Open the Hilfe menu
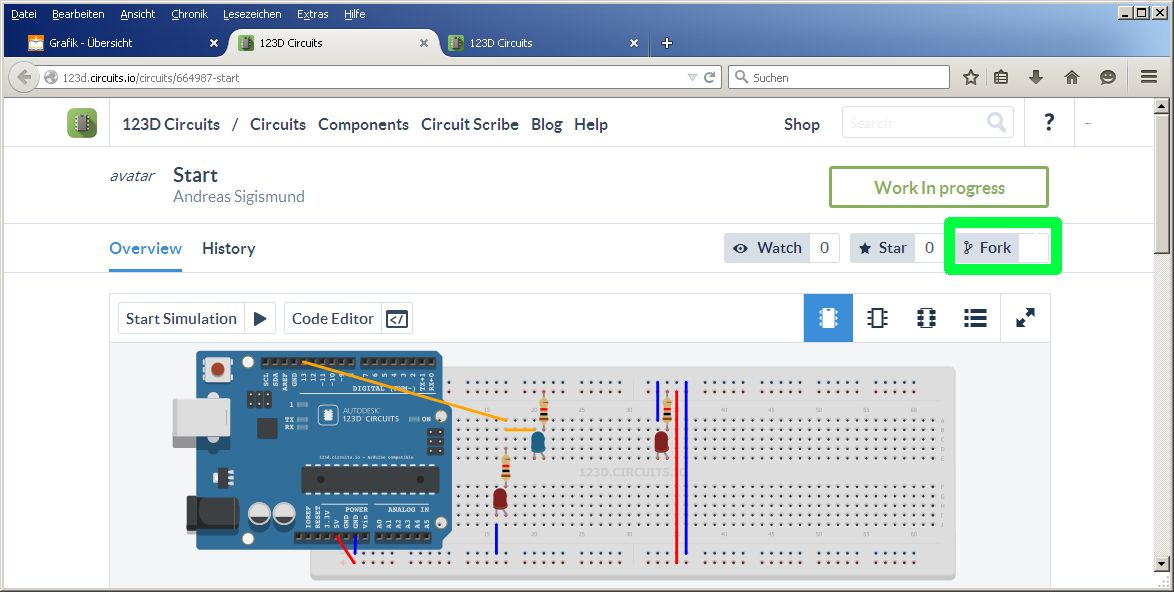 click(355, 14)
